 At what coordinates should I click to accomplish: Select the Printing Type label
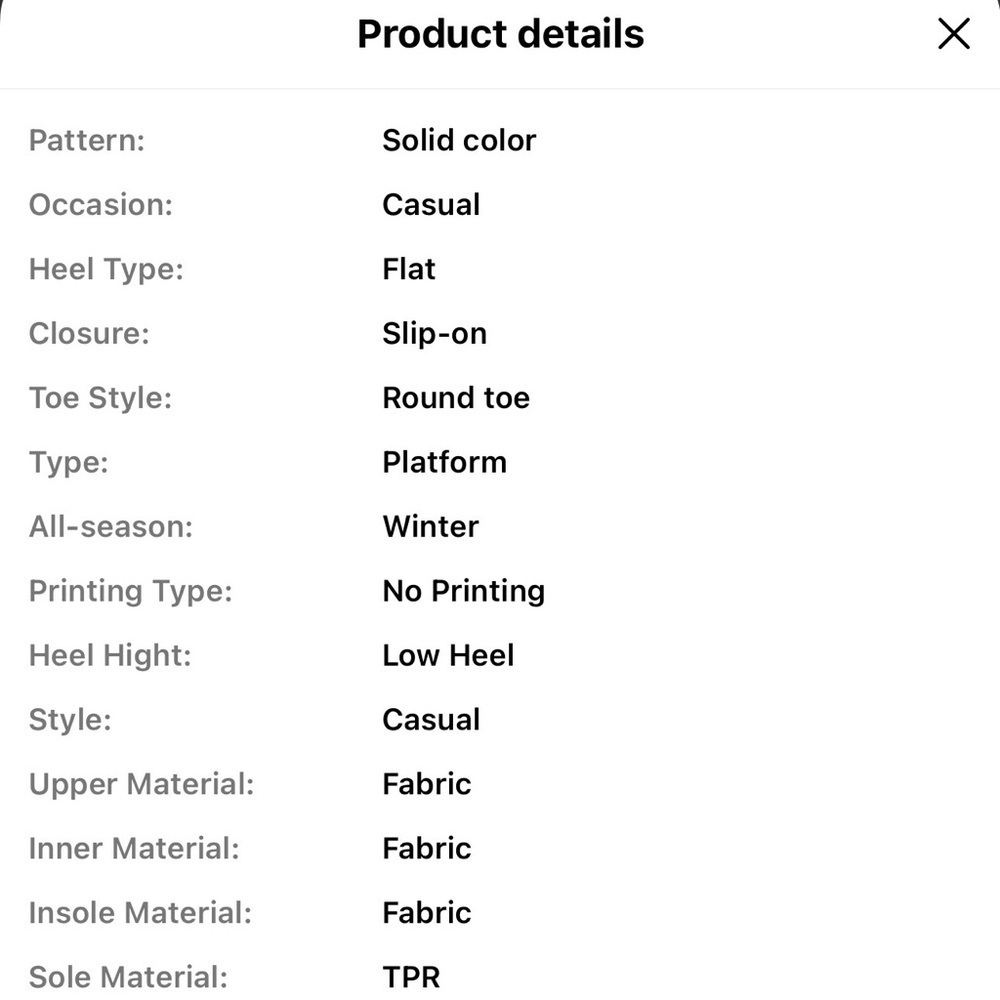click(131, 591)
